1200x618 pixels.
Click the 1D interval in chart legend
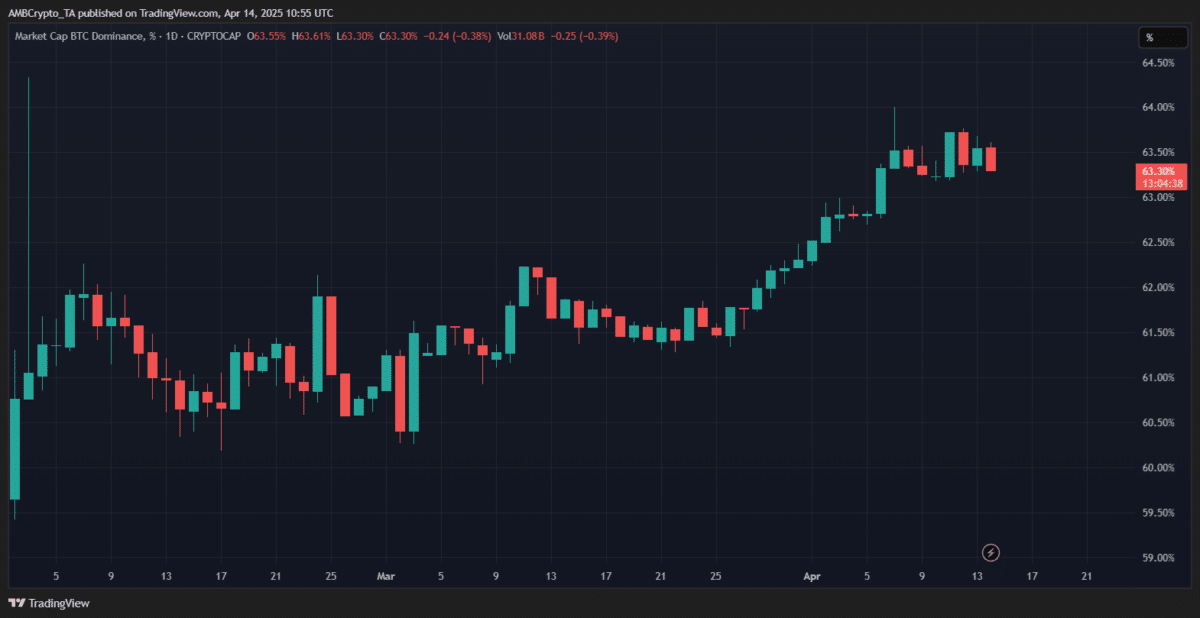(182, 37)
